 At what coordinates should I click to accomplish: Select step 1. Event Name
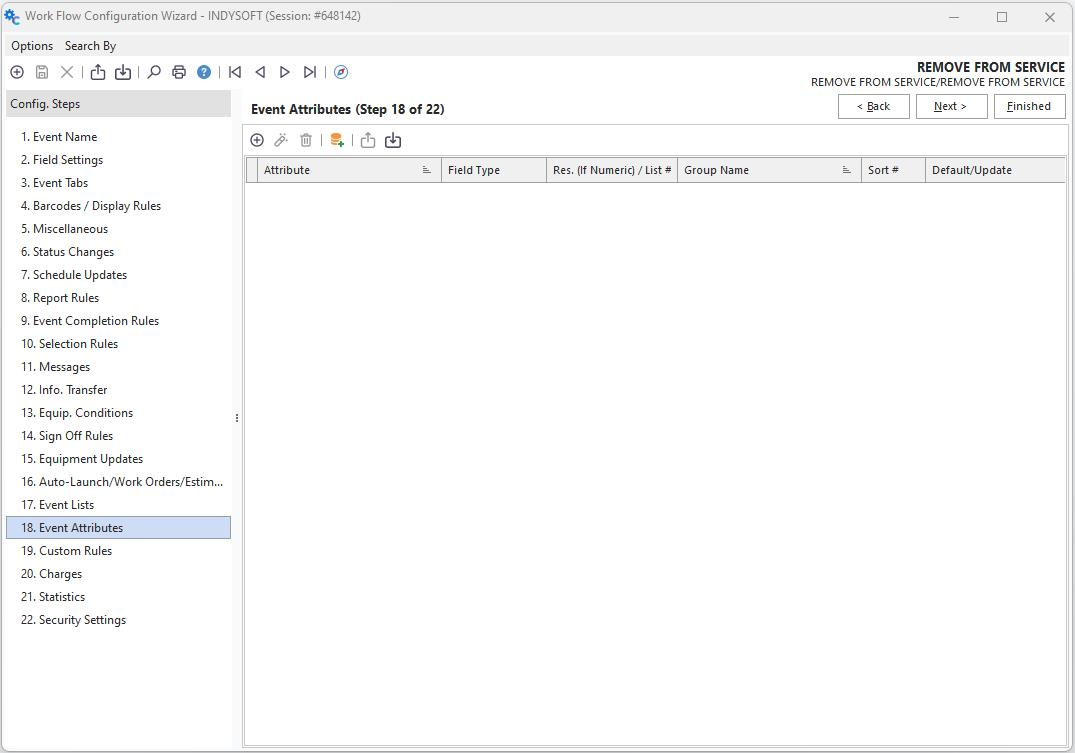118,136
